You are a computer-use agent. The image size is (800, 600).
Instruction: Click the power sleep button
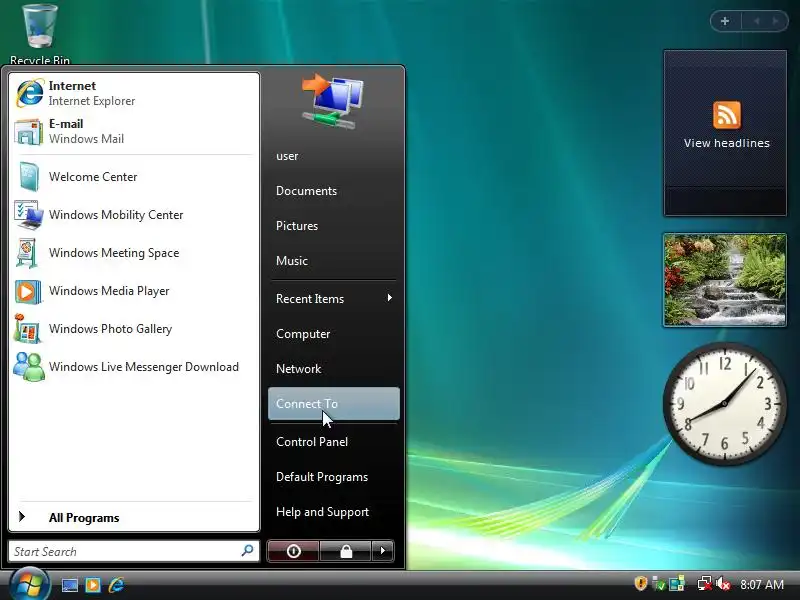click(293, 551)
